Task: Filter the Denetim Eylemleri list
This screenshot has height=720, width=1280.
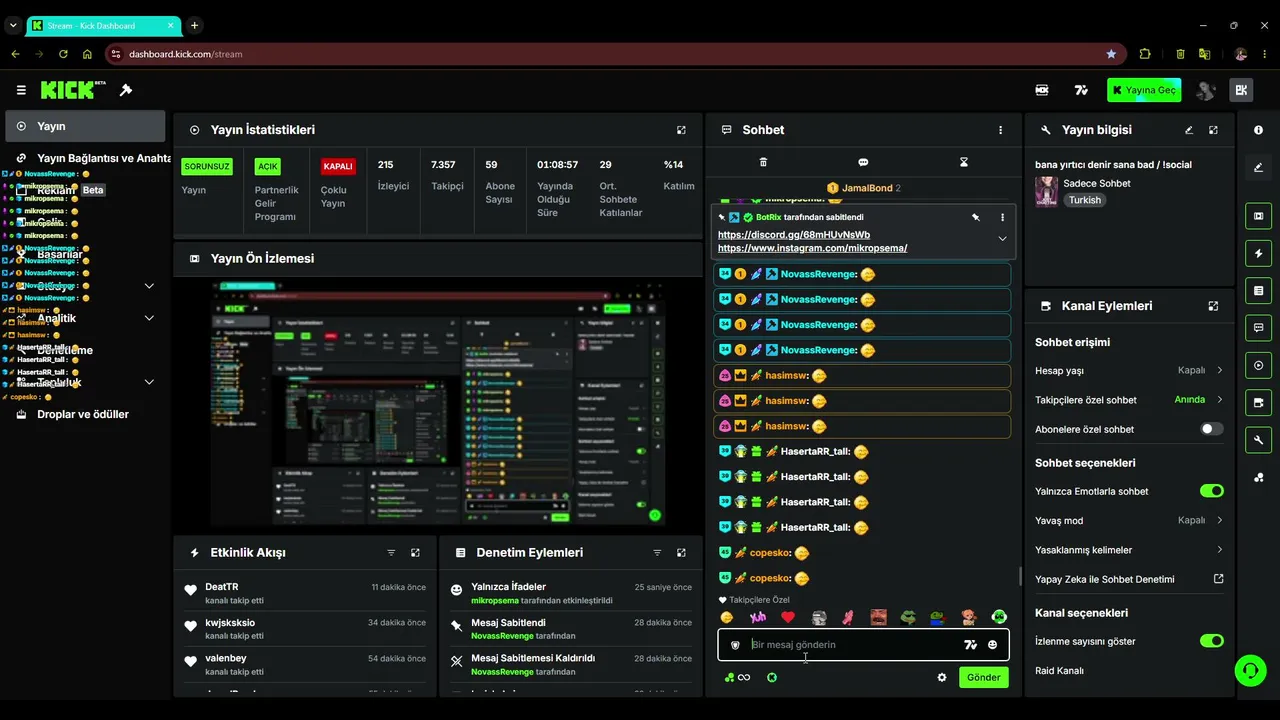Action: click(657, 553)
